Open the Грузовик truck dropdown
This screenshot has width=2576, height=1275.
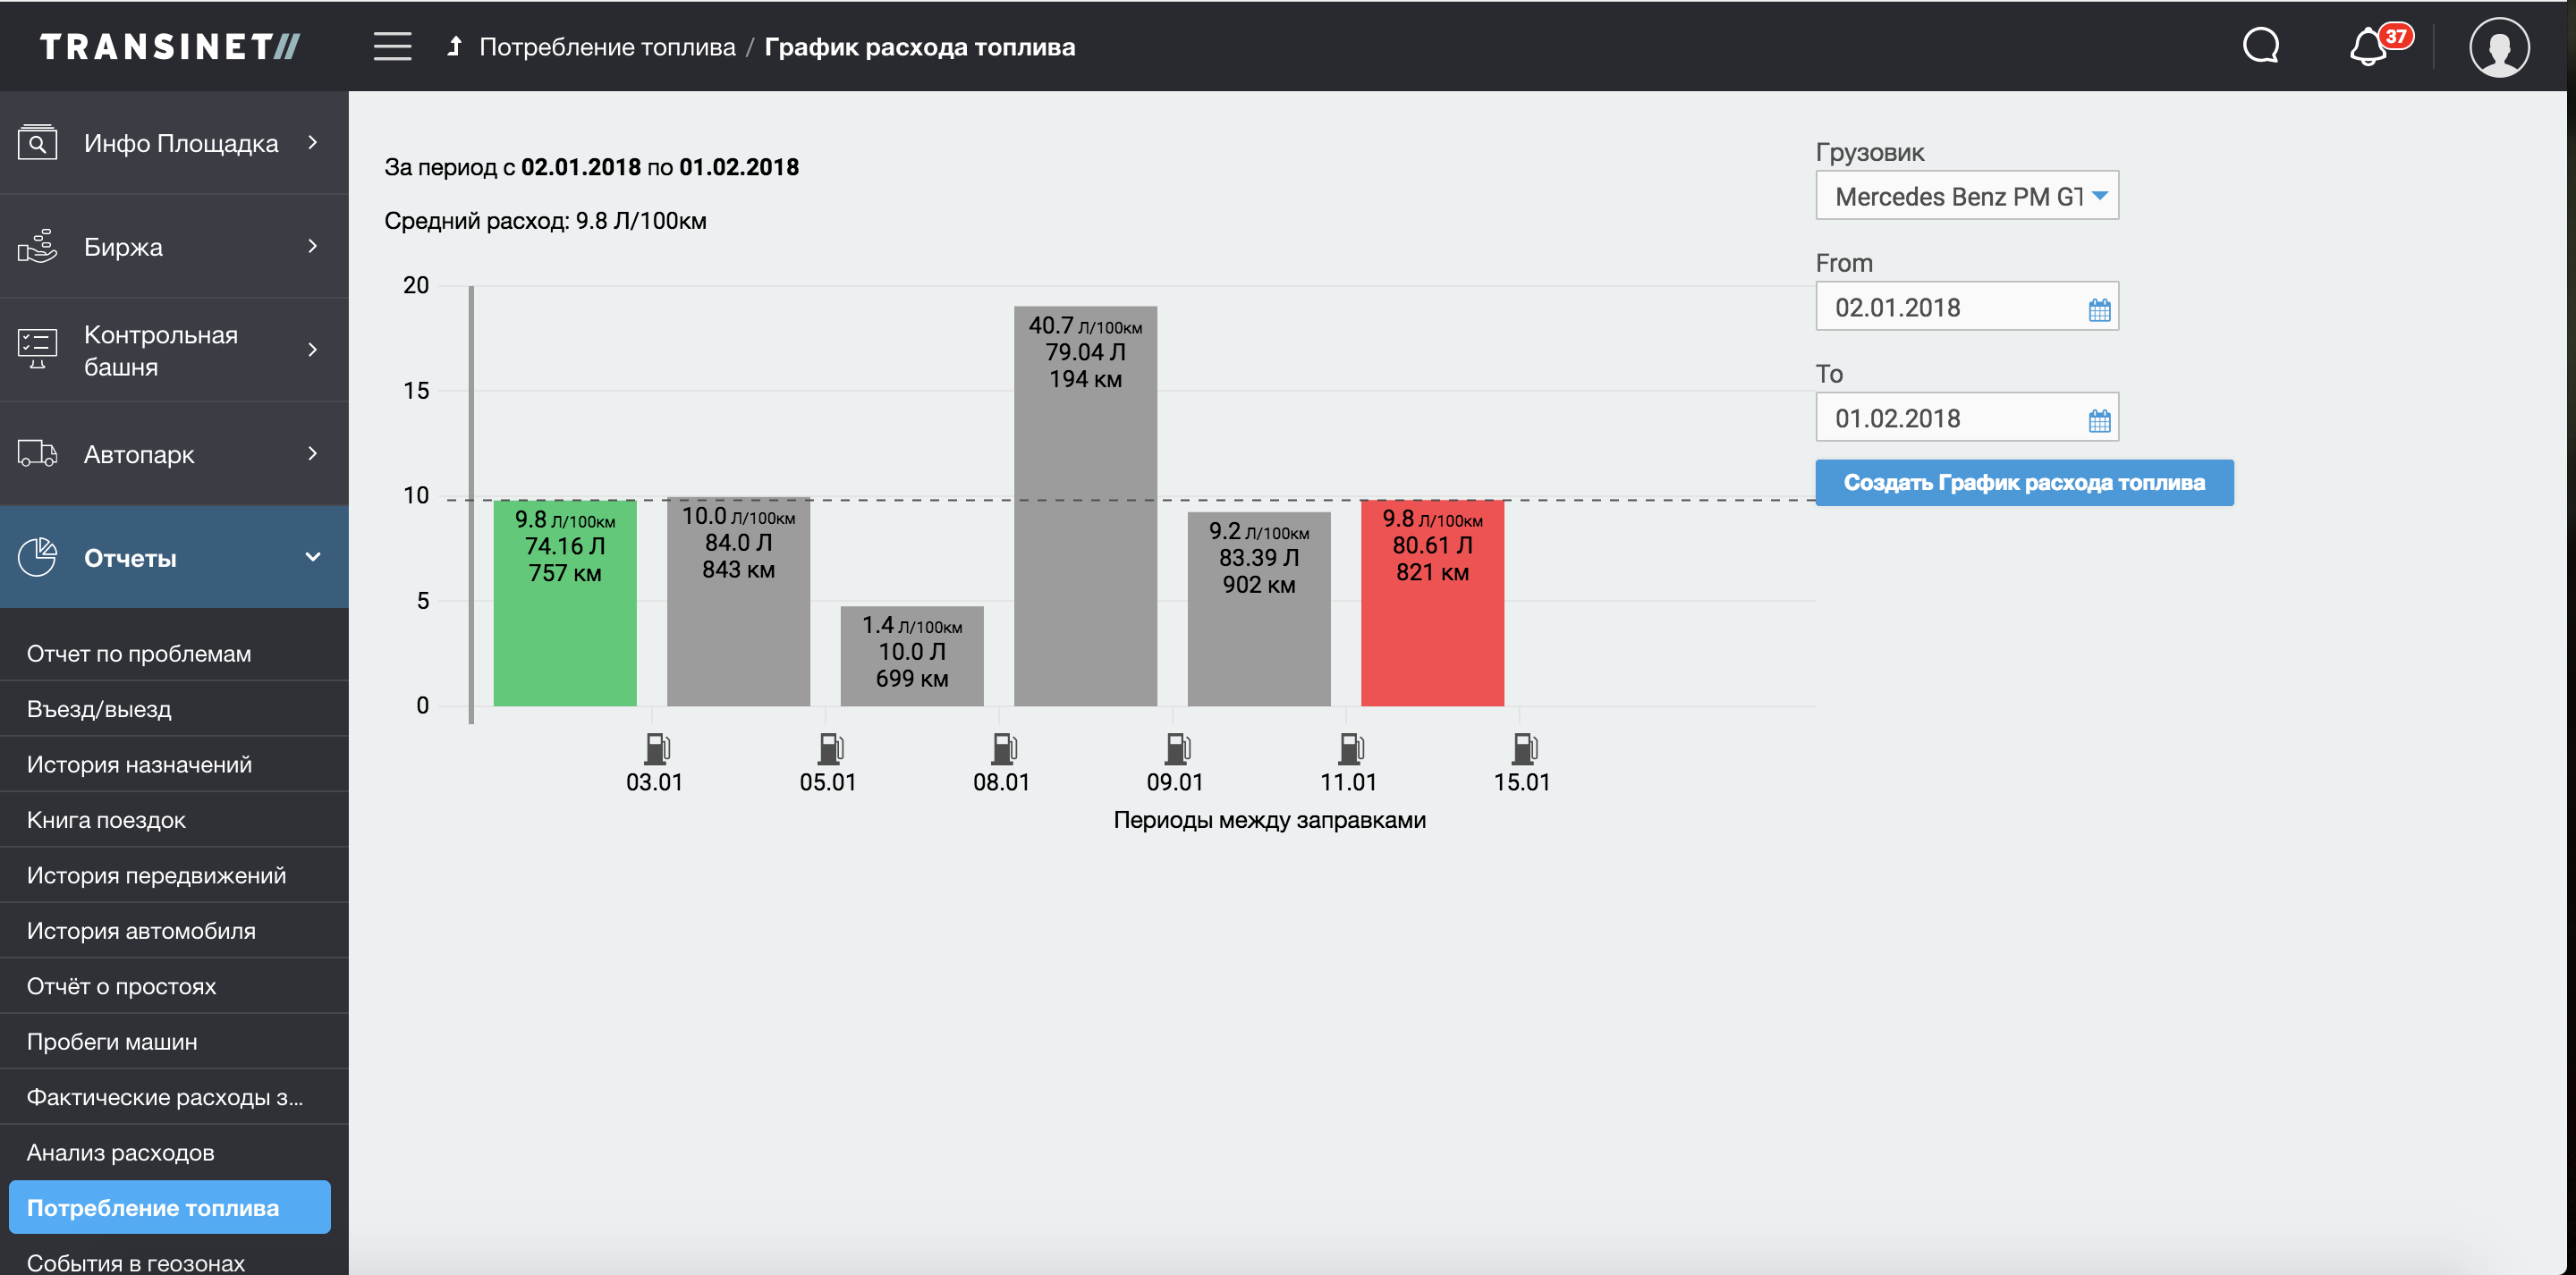pyautogui.click(x=1966, y=196)
